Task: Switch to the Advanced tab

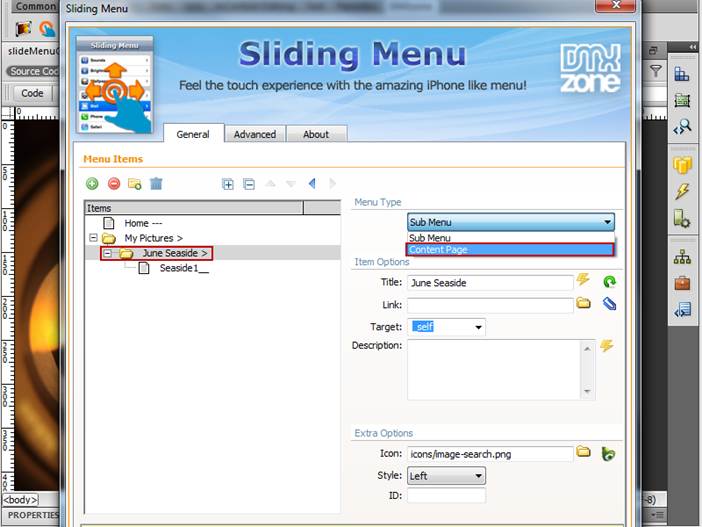Action: click(x=255, y=134)
